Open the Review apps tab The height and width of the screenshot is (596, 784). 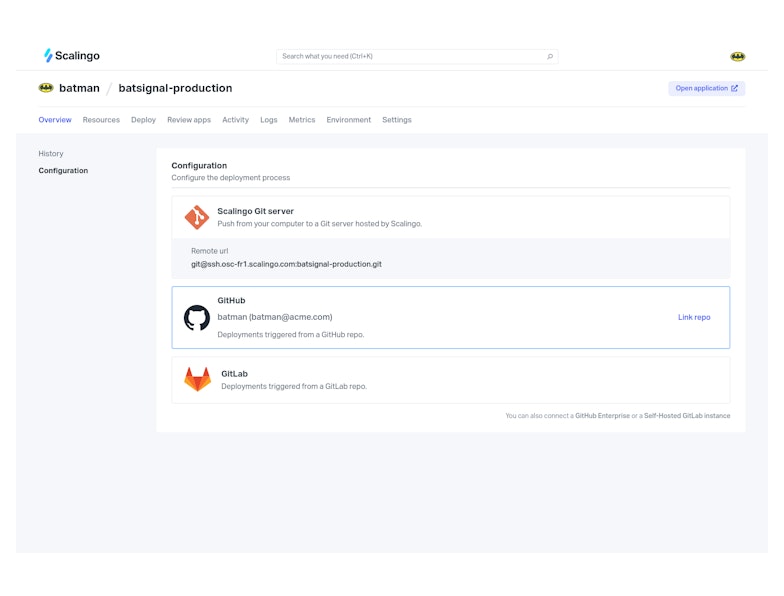[x=189, y=120]
